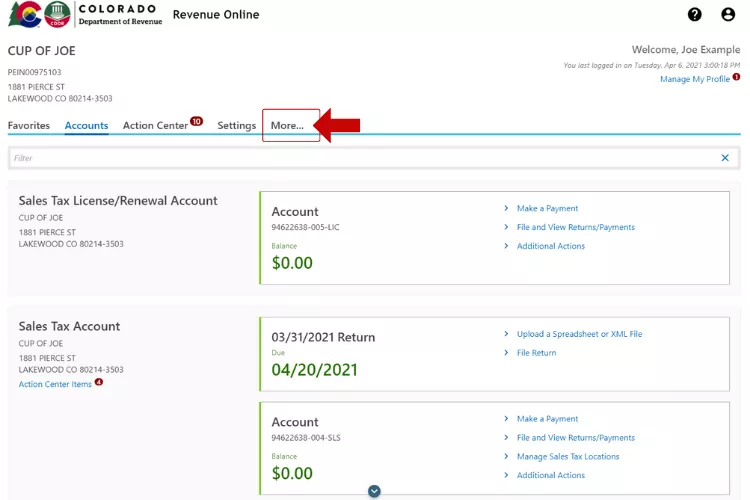This screenshot has width=750, height=500.
Task: Type in the Filter input field
Action: tap(360, 158)
